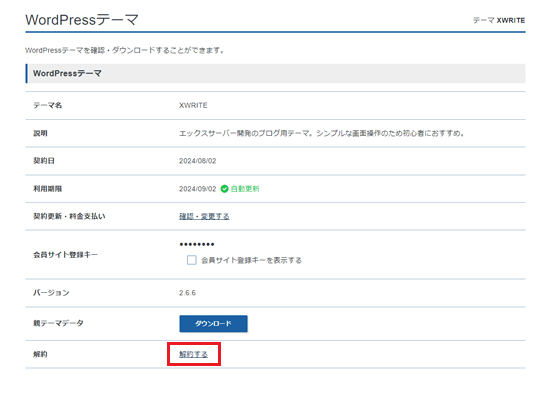550x400 pixels.
Task: Click the green 自動更新 status text
Action: 245,189
